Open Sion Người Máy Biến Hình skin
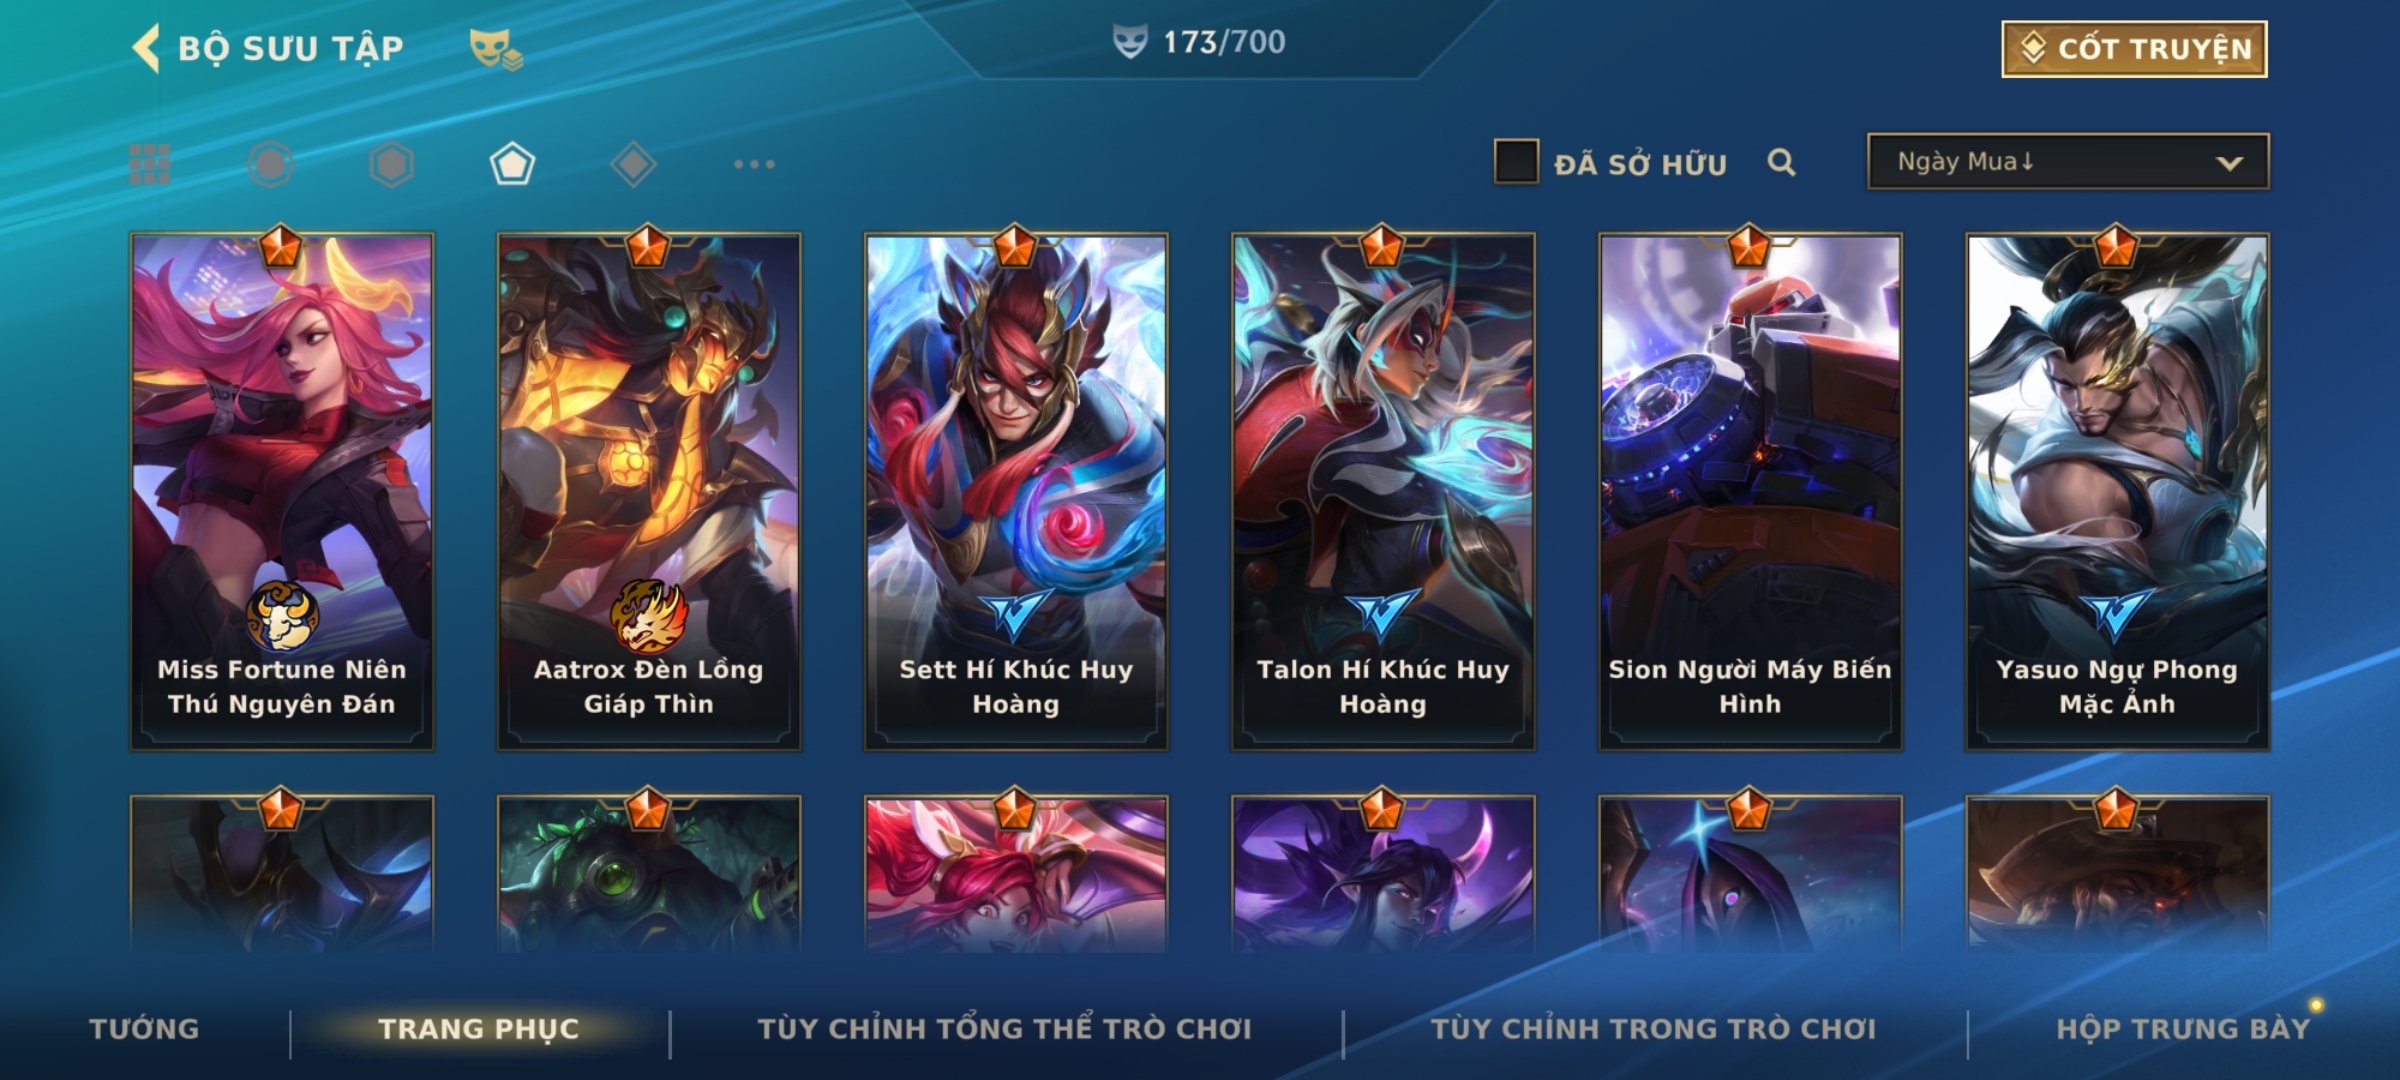 point(1750,491)
